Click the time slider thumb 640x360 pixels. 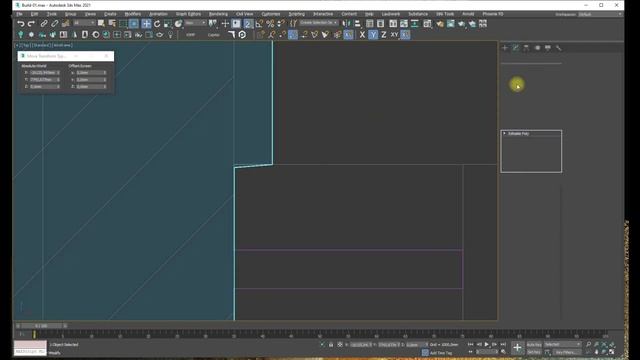tap(41, 326)
